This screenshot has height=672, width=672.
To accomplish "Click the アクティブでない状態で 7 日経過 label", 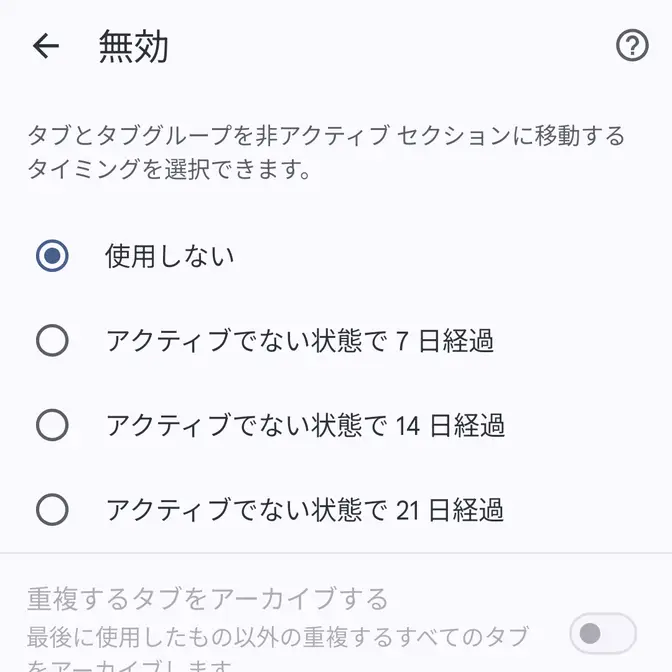I will tap(300, 341).
